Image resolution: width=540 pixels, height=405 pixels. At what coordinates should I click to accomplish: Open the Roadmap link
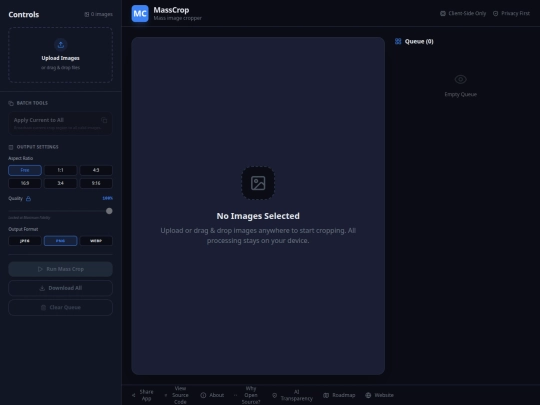(339, 395)
